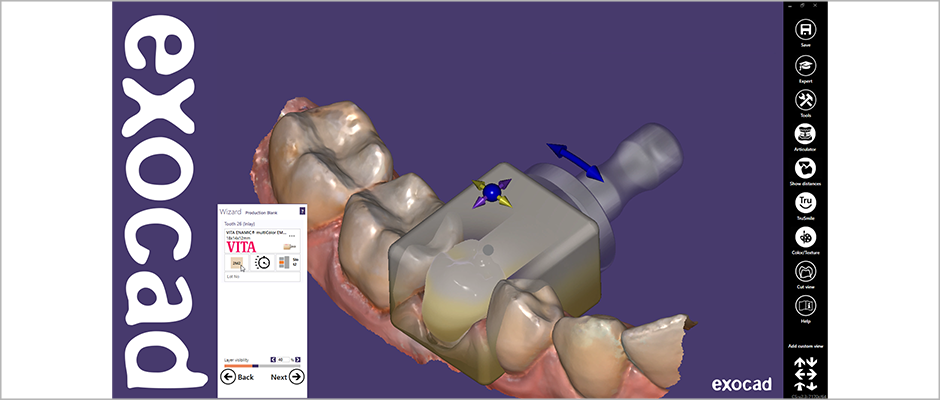Viewport: 940px width, 400px height.
Task: Select the 2M2 shade swatch
Action: pos(237,263)
